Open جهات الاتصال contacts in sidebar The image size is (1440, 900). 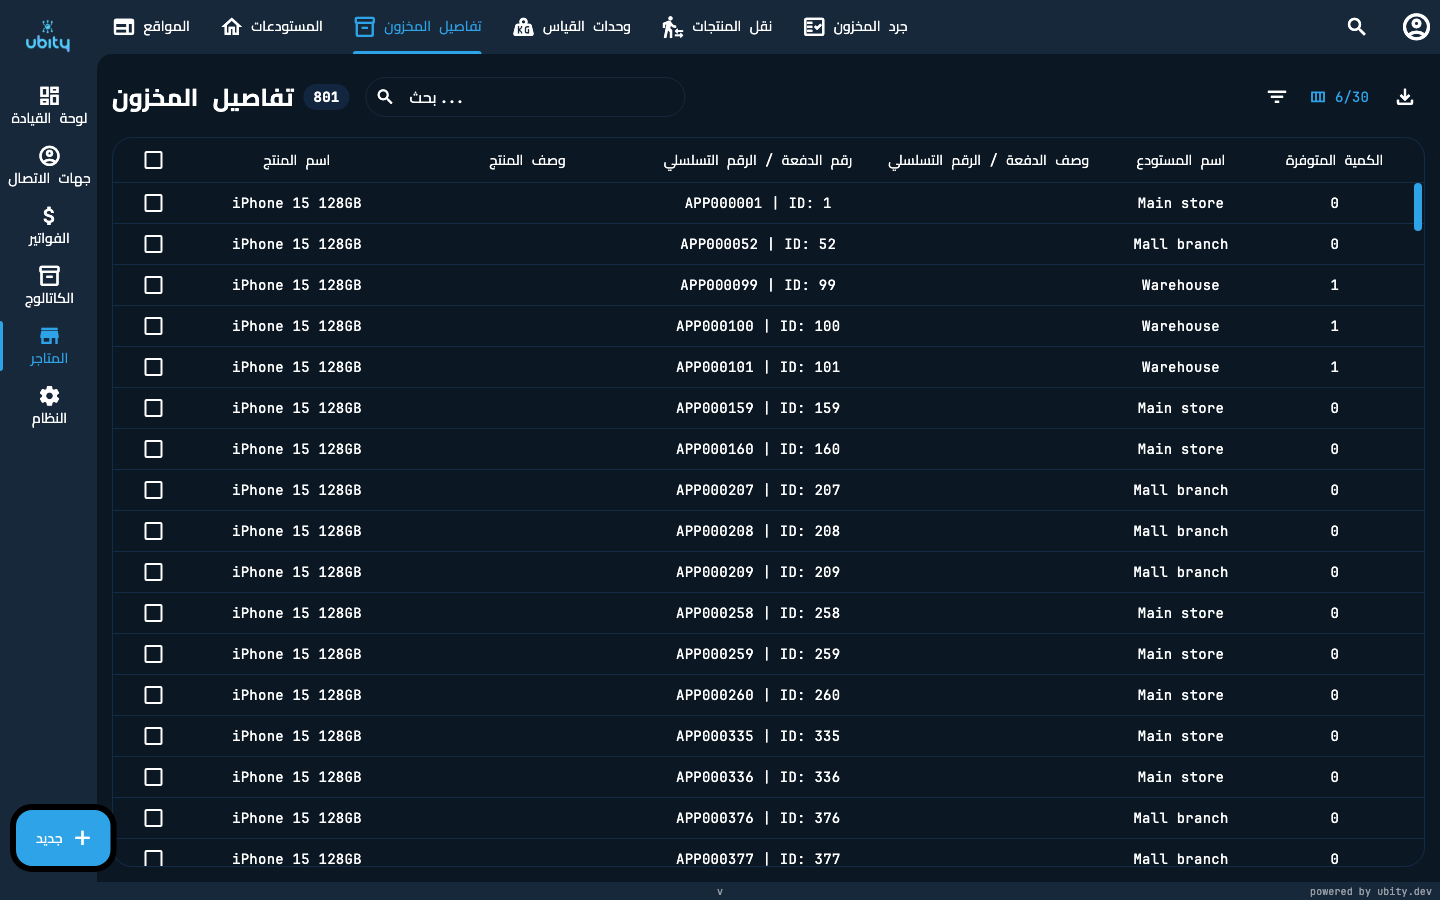[49, 166]
